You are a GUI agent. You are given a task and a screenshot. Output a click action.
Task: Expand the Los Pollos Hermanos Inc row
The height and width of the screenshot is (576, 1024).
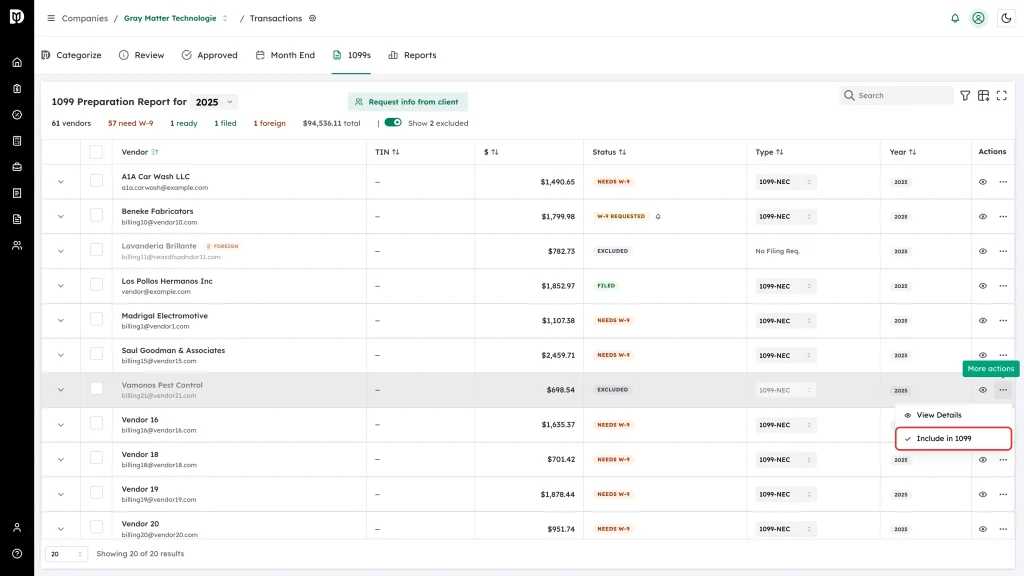(61, 286)
